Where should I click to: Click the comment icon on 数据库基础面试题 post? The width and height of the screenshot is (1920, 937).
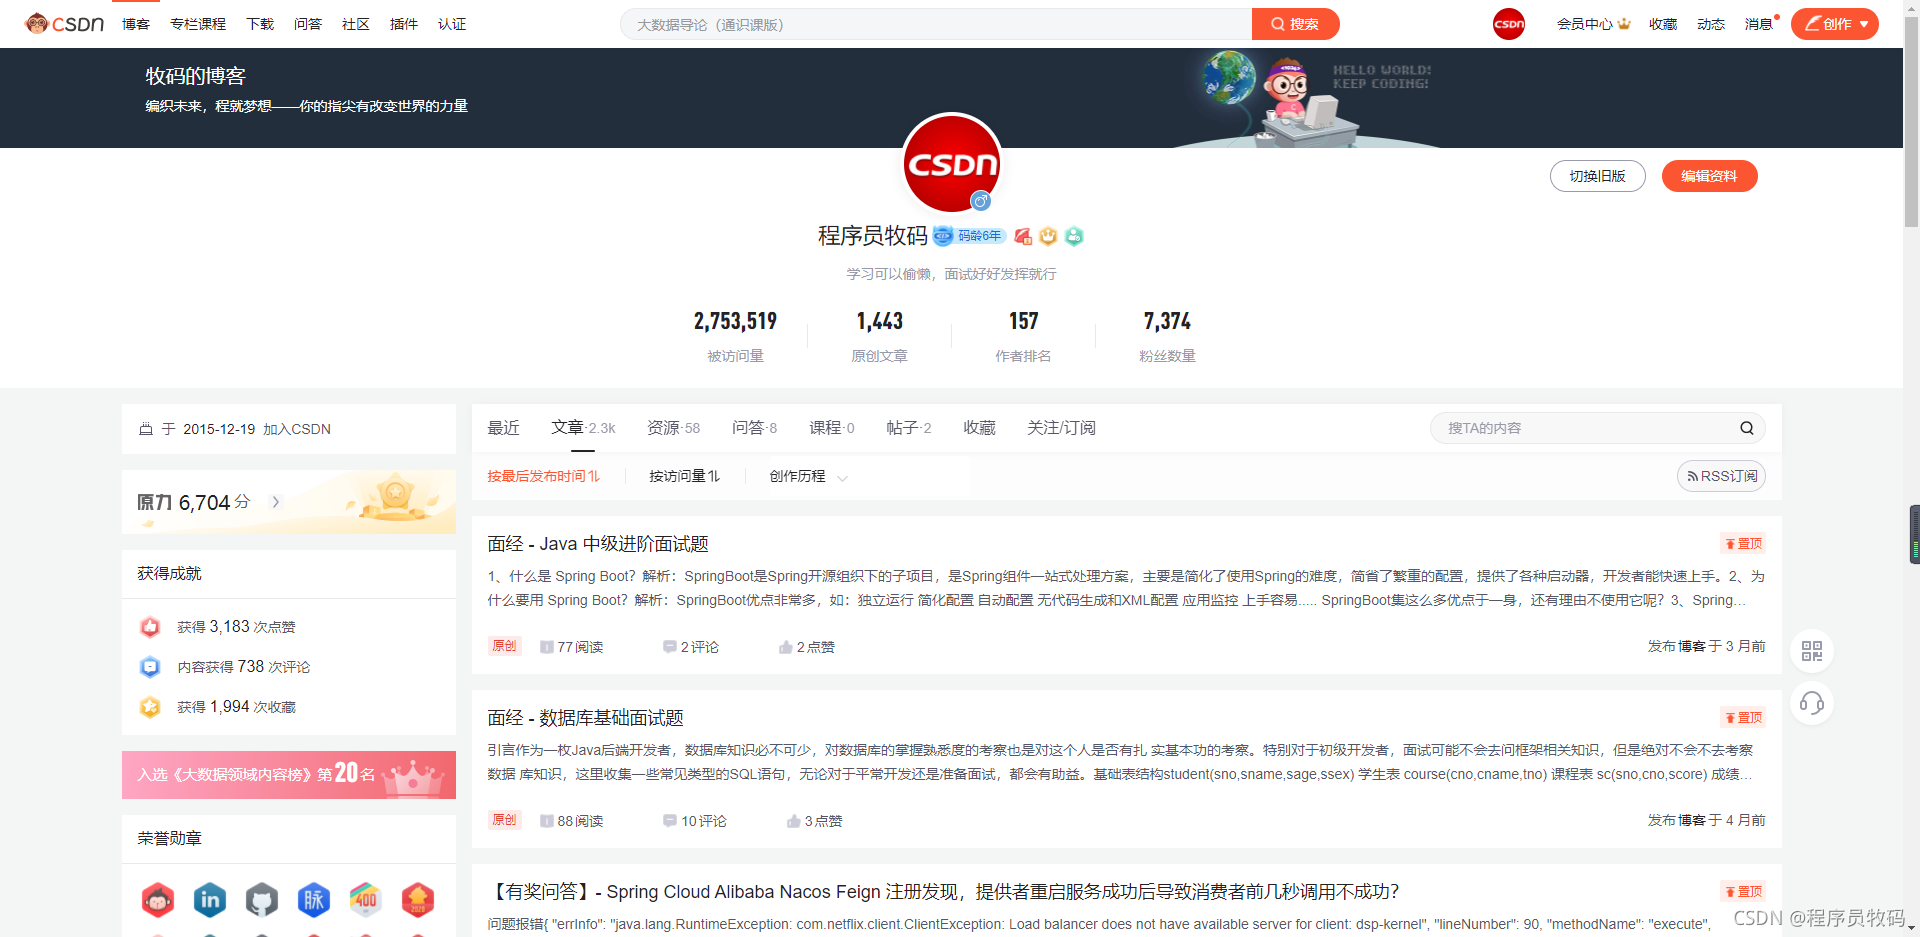point(670,821)
